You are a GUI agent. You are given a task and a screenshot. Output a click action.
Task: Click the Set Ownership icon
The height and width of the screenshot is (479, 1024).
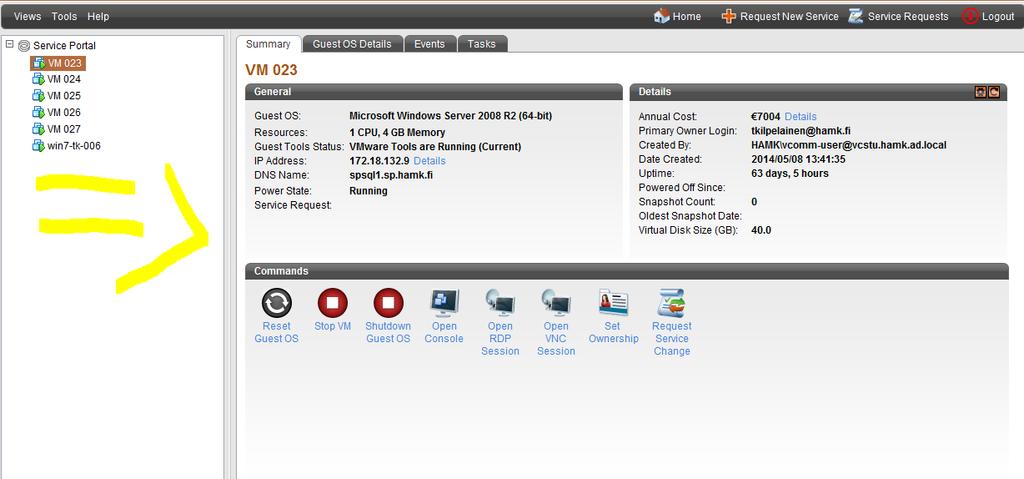point(613,303)
